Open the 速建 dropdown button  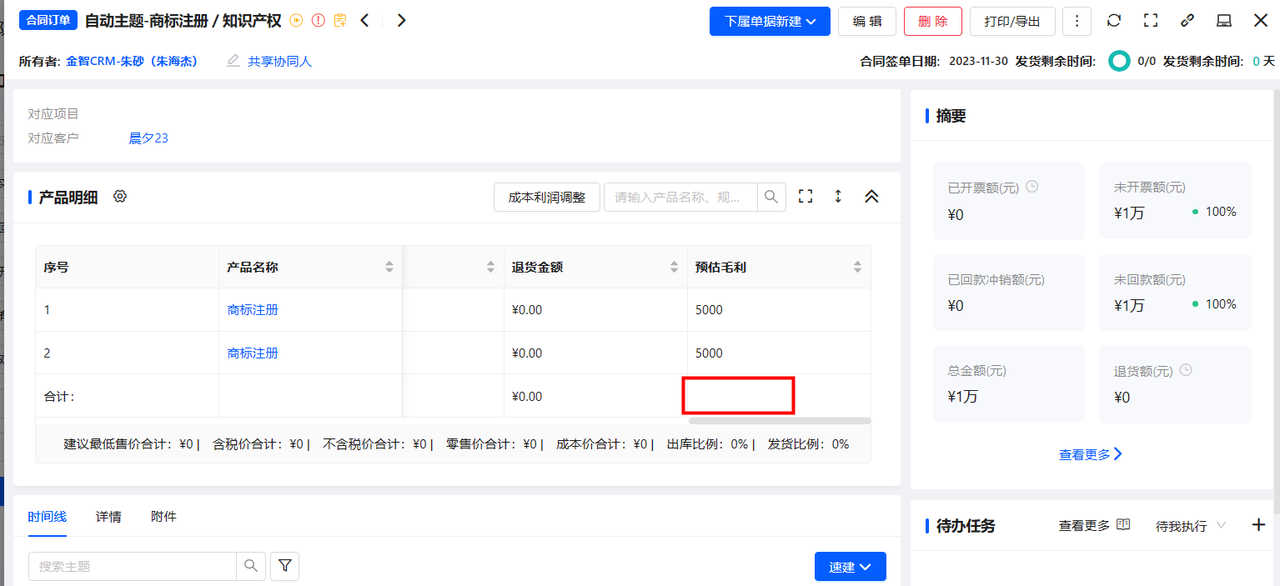(x=850, y=567)
